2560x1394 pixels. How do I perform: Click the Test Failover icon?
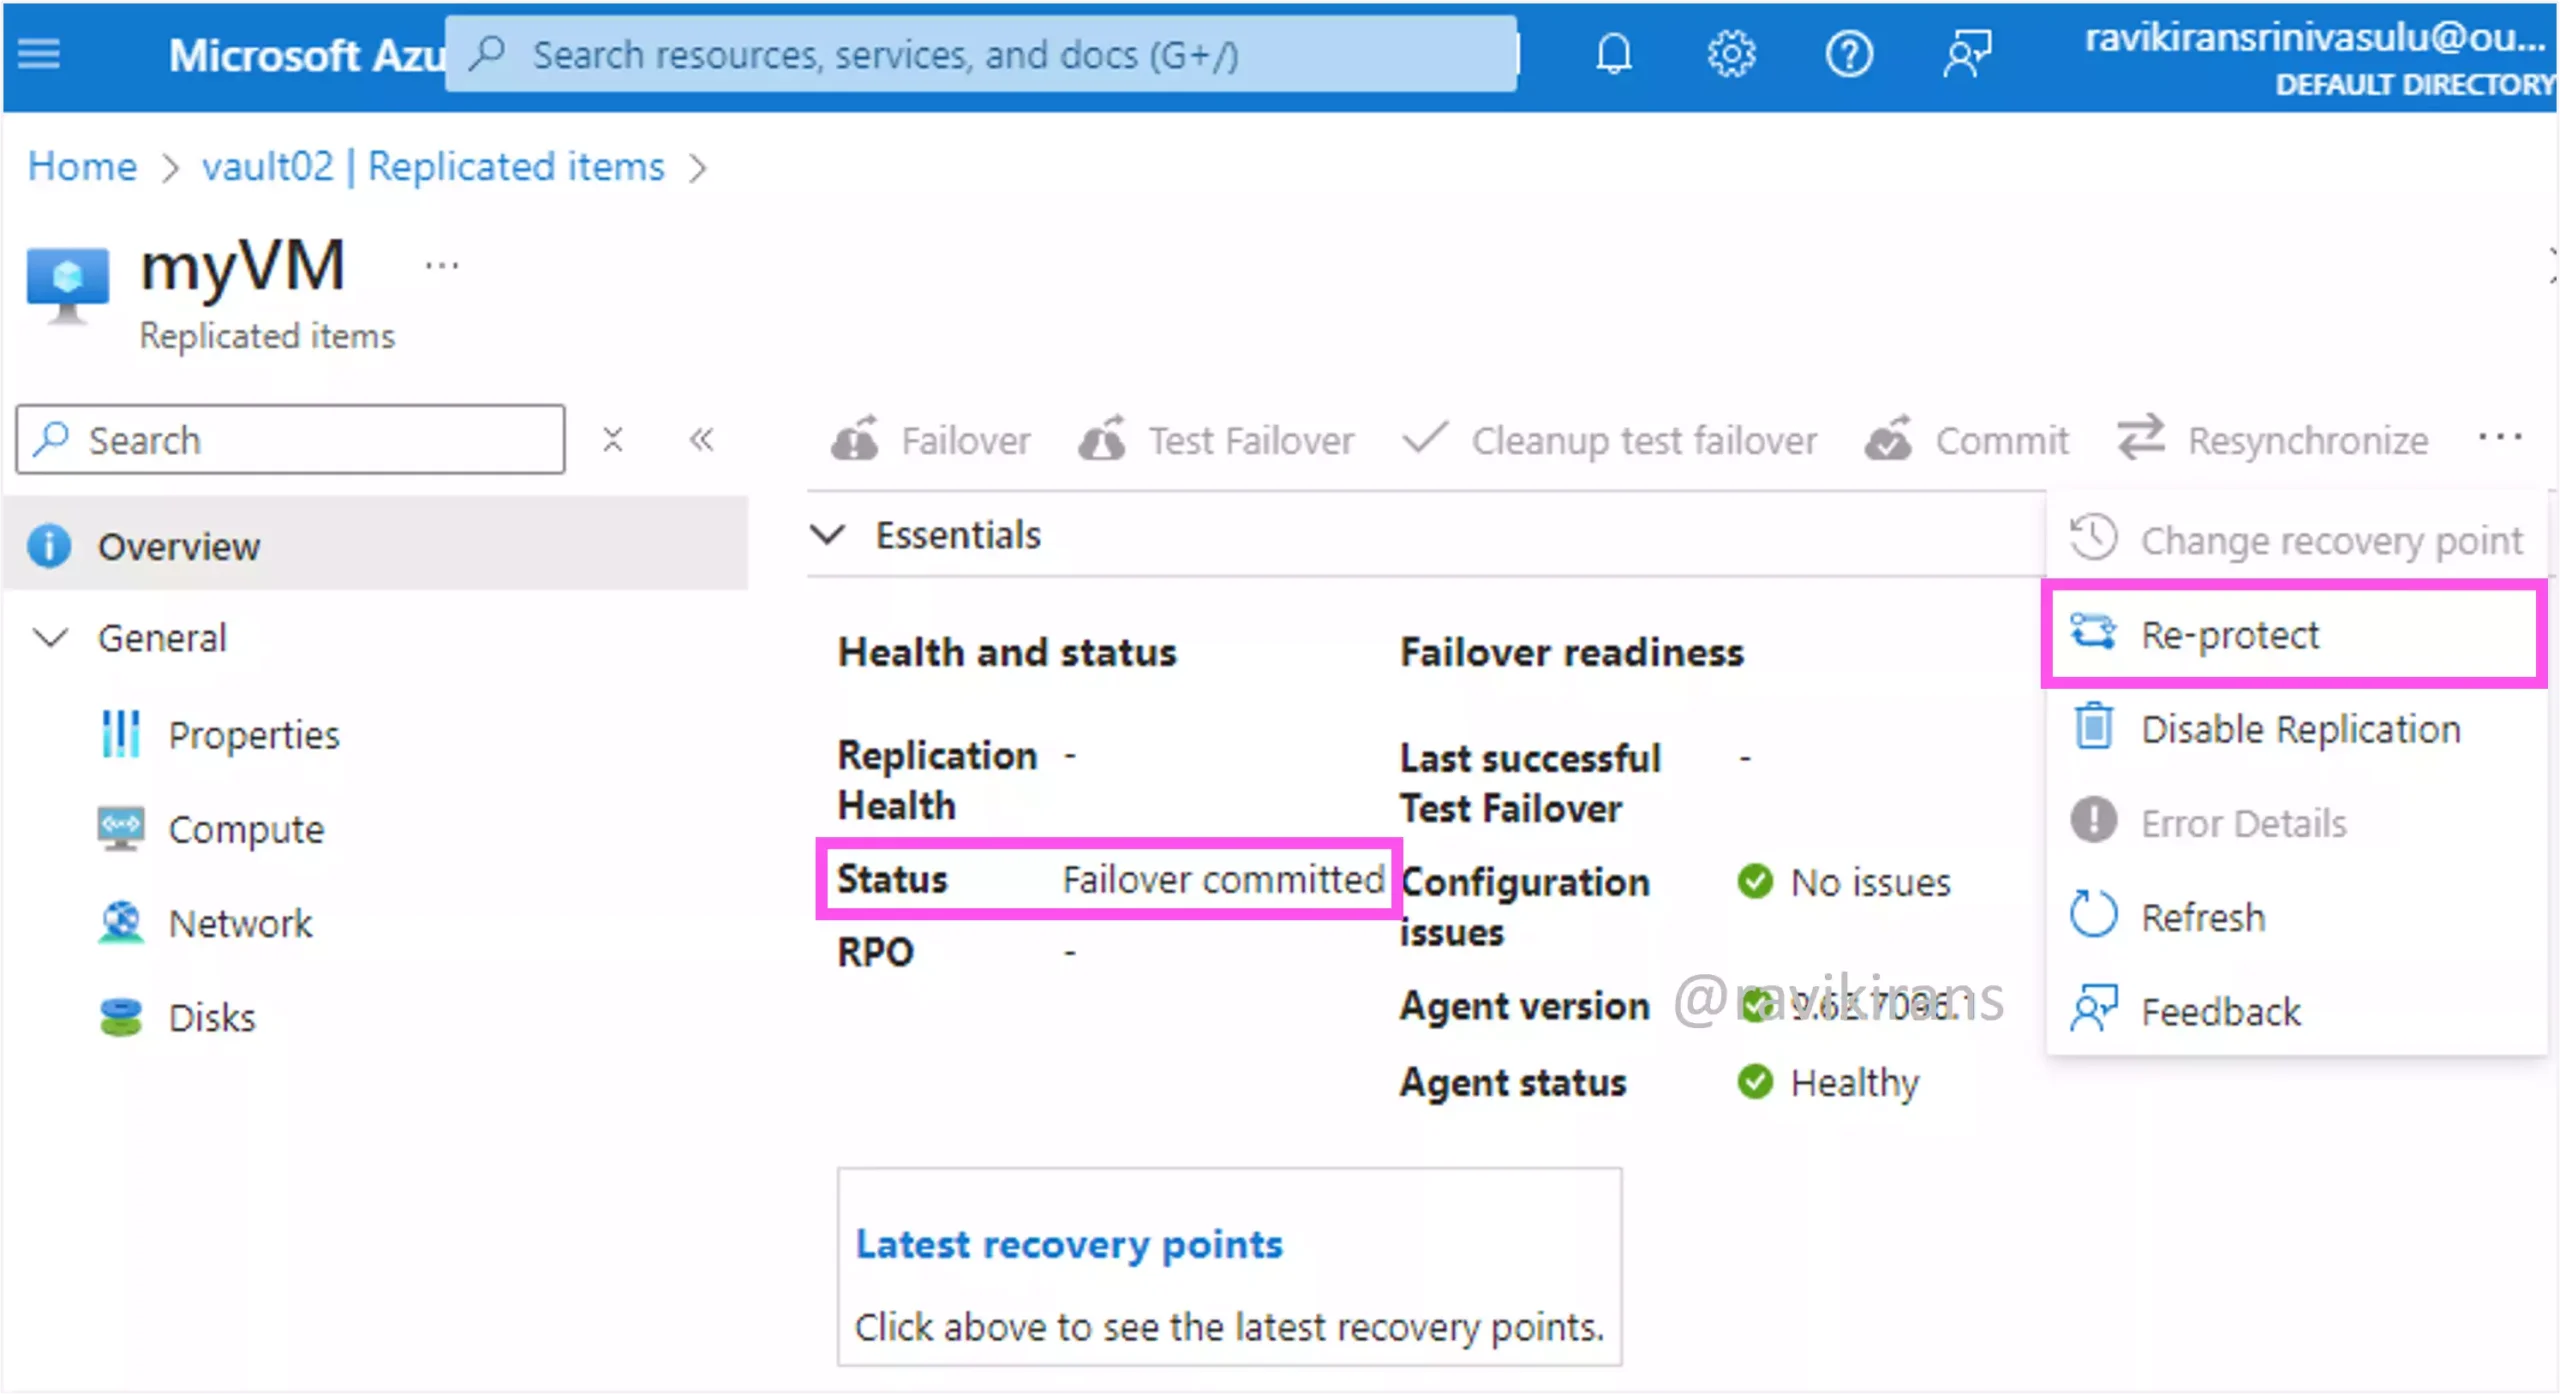(1105, 441)
